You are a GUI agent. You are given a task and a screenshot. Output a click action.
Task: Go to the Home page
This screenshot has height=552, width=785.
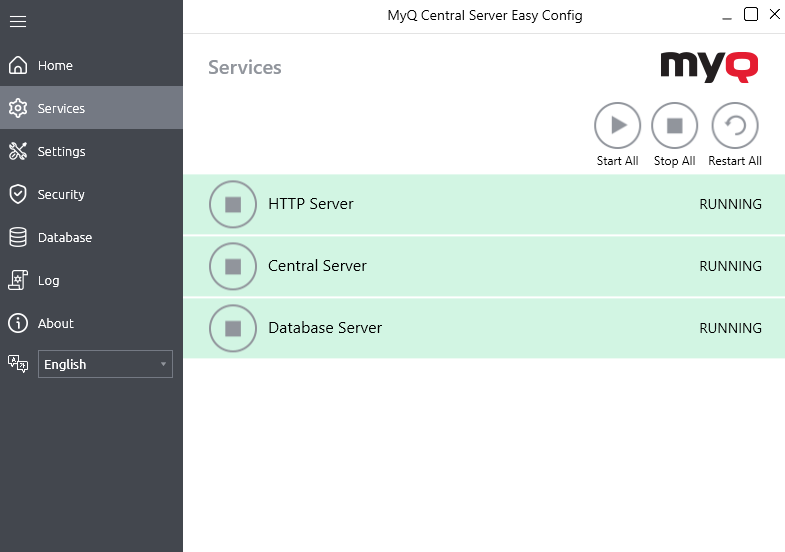point(55,66)
